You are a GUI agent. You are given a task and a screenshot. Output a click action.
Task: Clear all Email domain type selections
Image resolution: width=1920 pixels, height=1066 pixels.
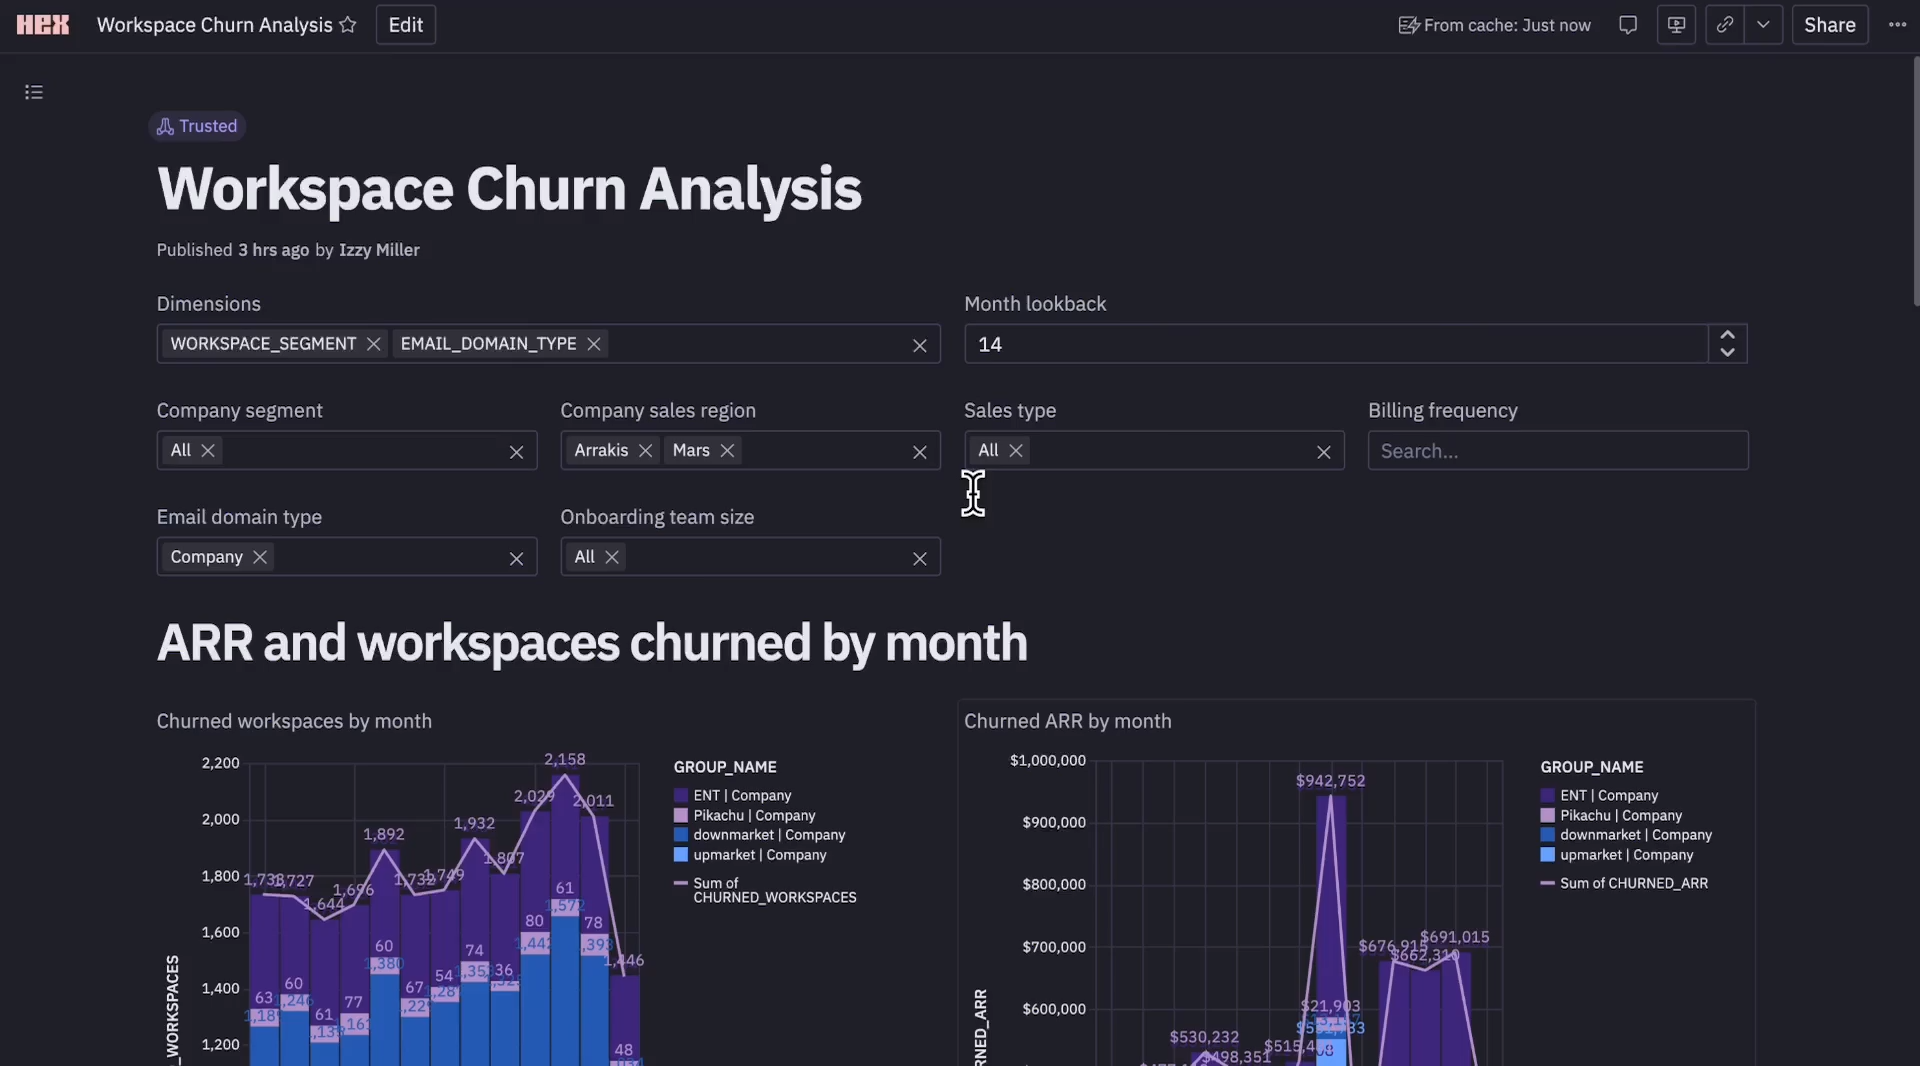click(x=516, y=559)
